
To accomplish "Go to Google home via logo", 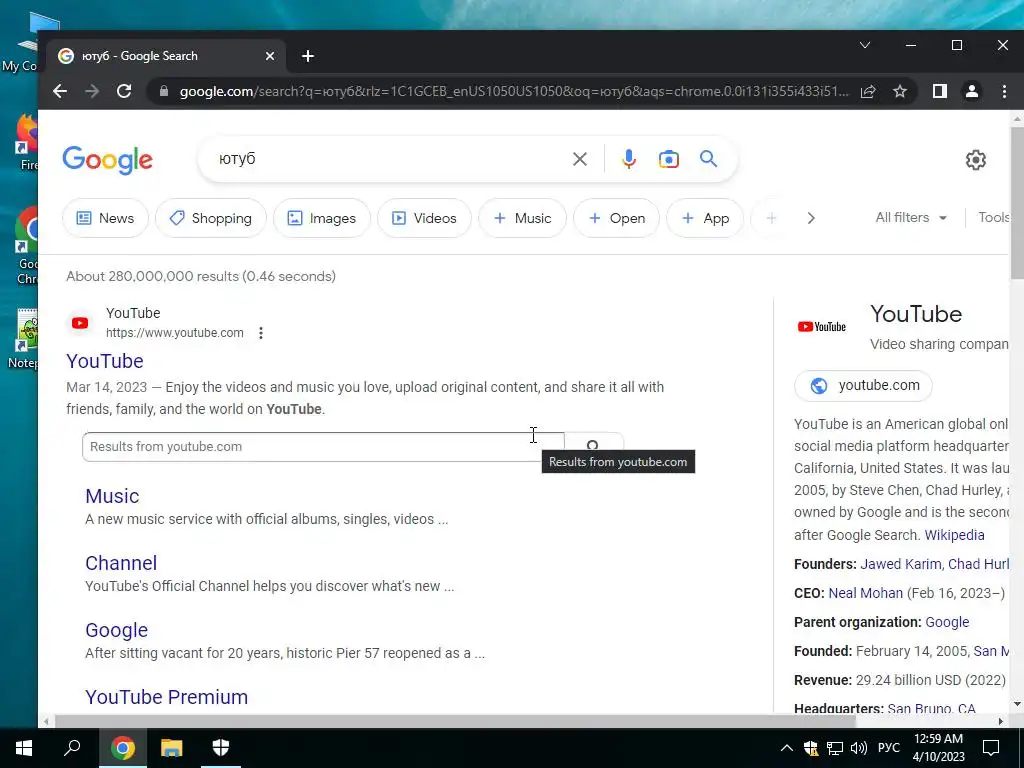I will tap(108, 160).
